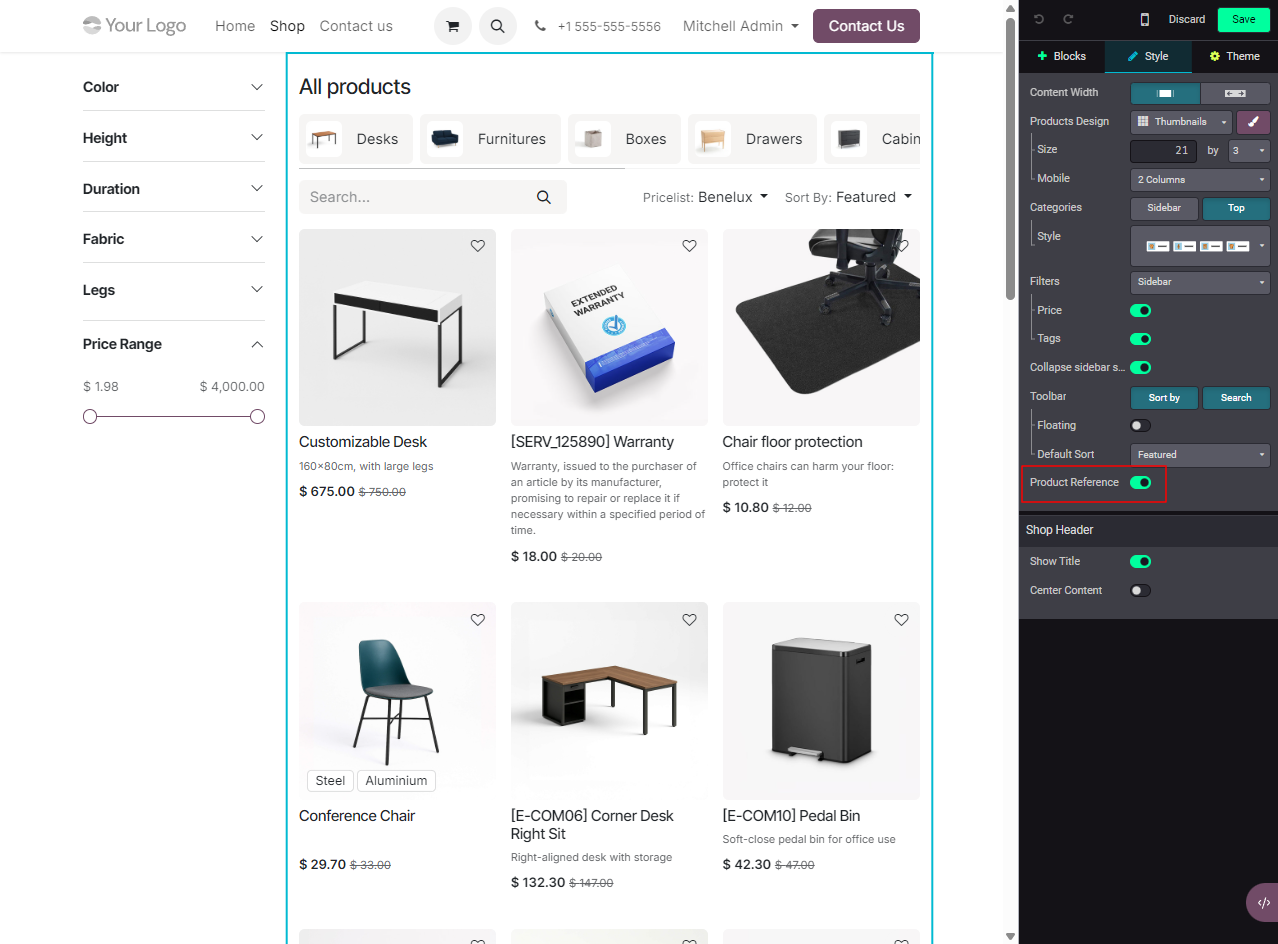Set Categories position to Top
The image size is (1278, 944).
(x=1236, y=208)
